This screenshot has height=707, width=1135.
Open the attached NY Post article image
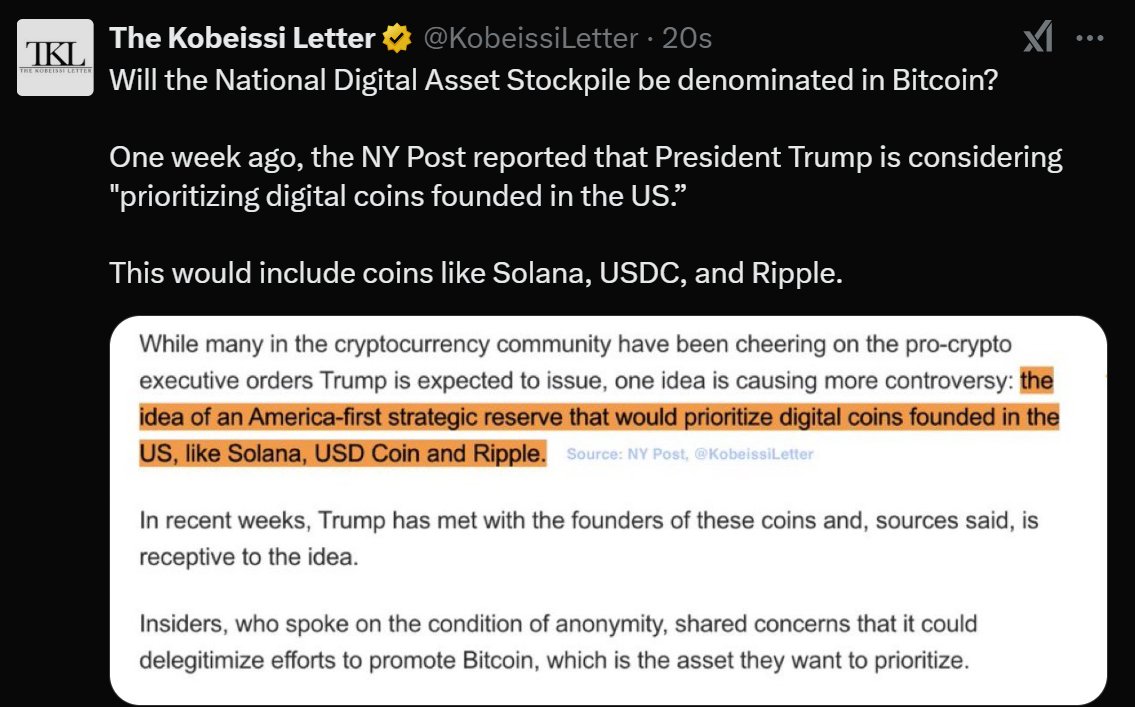608,509
